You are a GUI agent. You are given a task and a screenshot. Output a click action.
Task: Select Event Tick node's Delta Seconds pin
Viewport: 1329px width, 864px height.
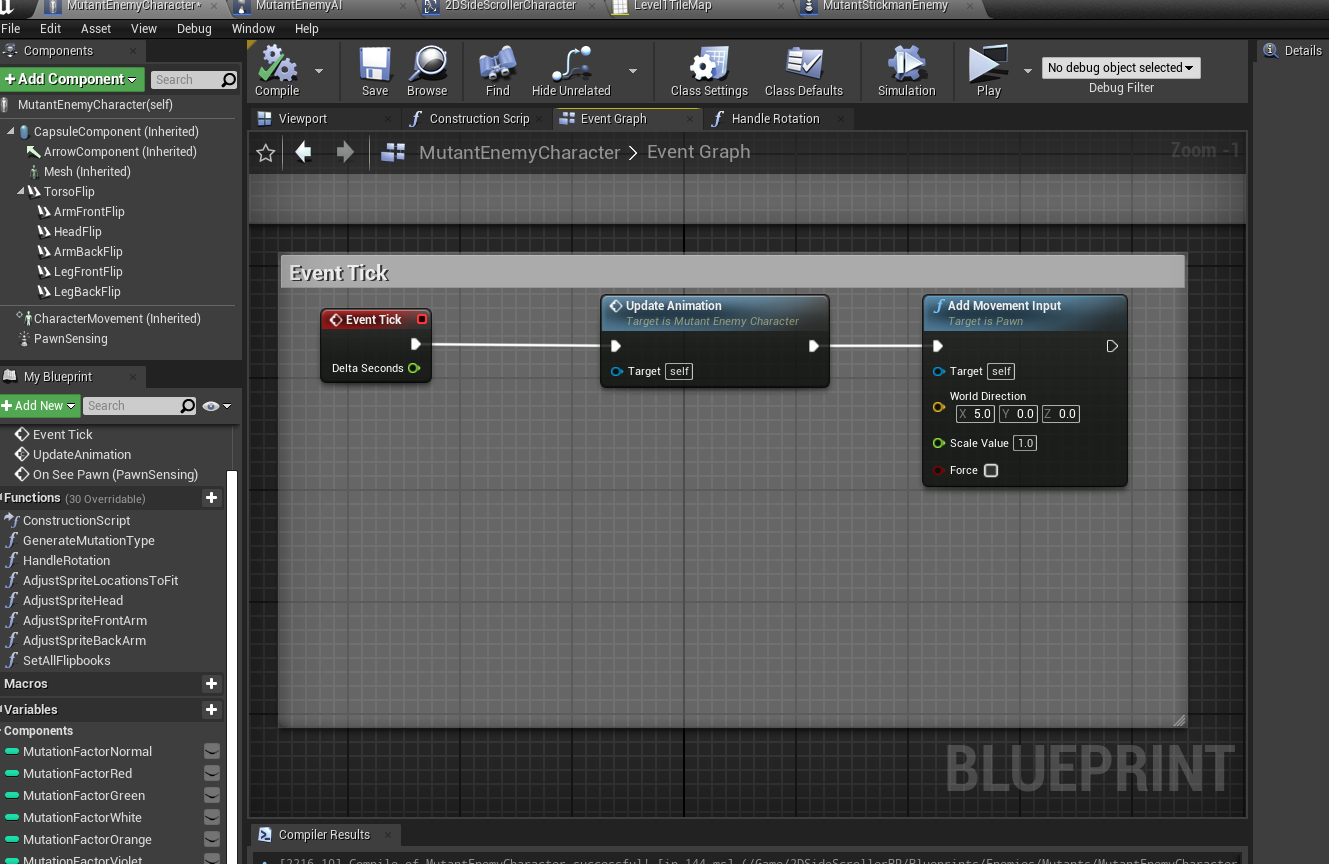(x=413, y=368)
